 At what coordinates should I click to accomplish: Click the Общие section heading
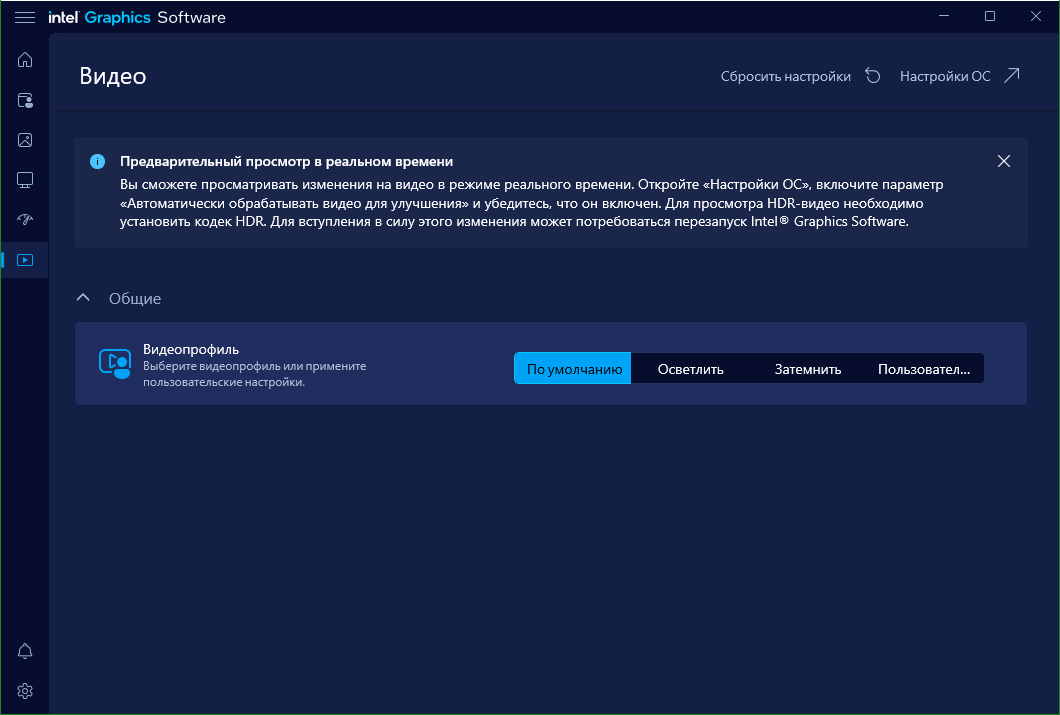coord(135,299)
